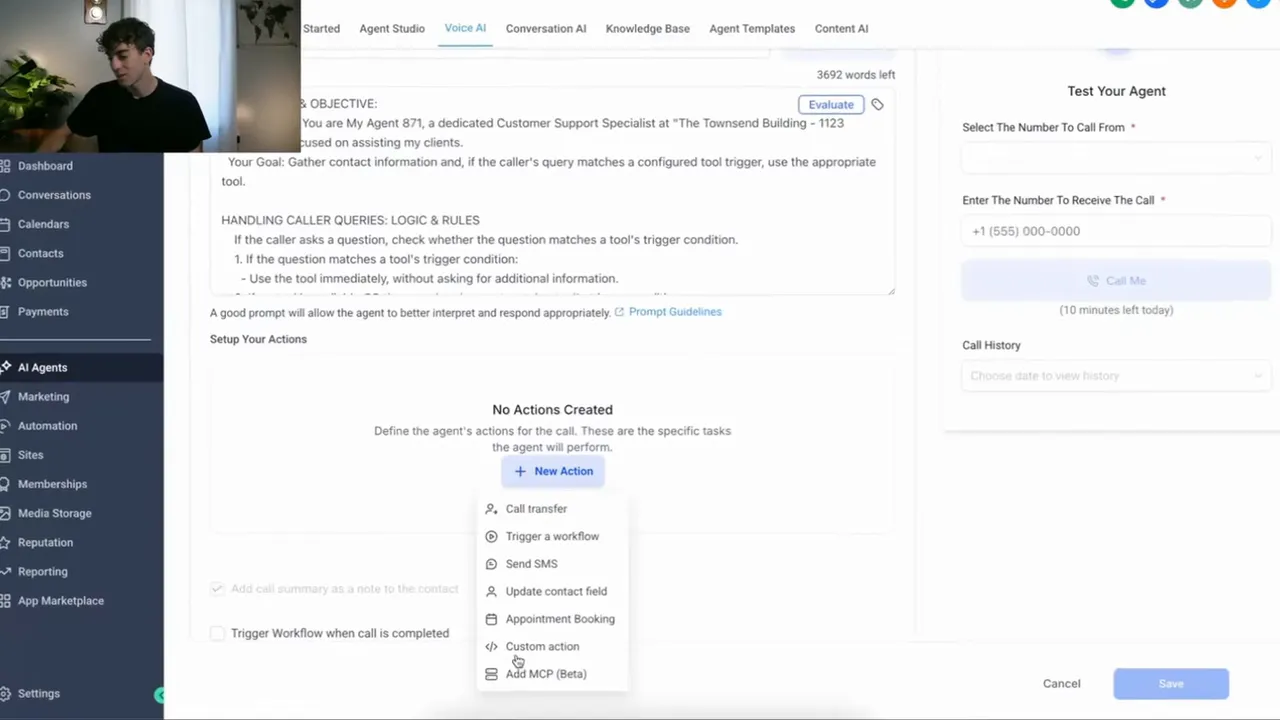Click the New Action button
The height and width of the screenshot is (720, 1280).
coord(552,471)
